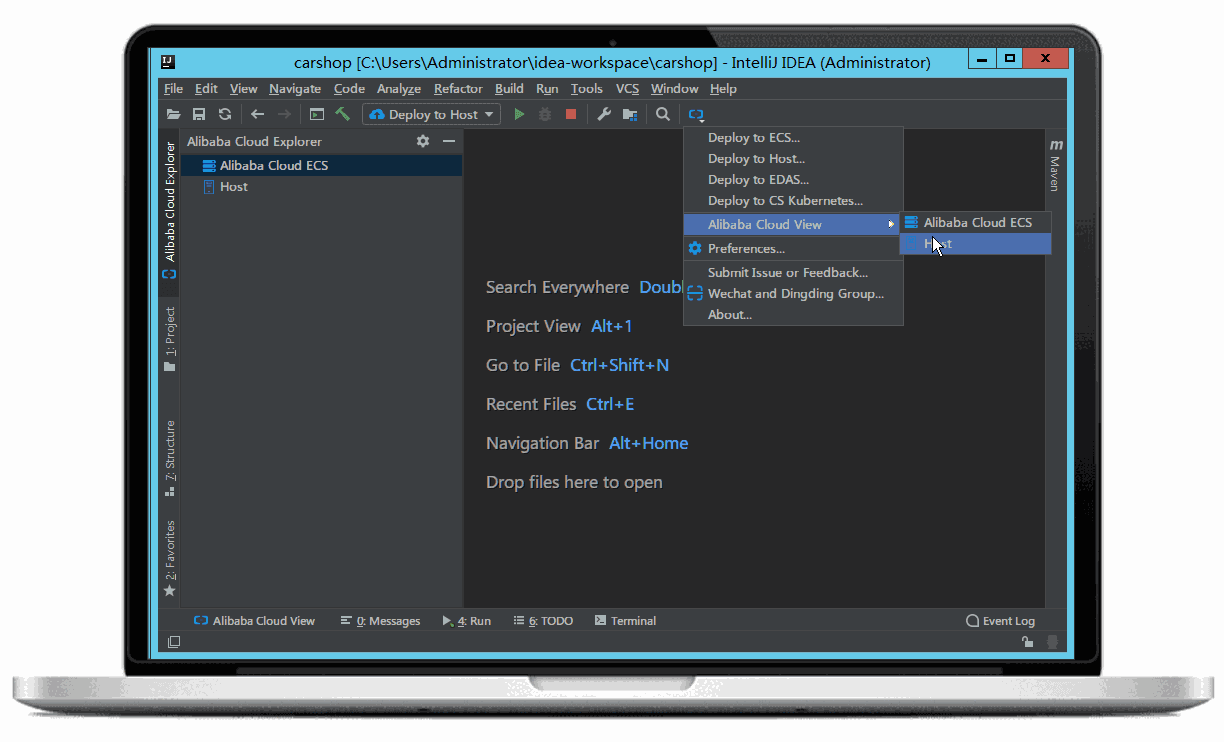Open the panel settings gear in Alibaba Cloud Explorer
Image resolution: width=1224 pixels, height=742 pixels.
[x=422, y=141]
